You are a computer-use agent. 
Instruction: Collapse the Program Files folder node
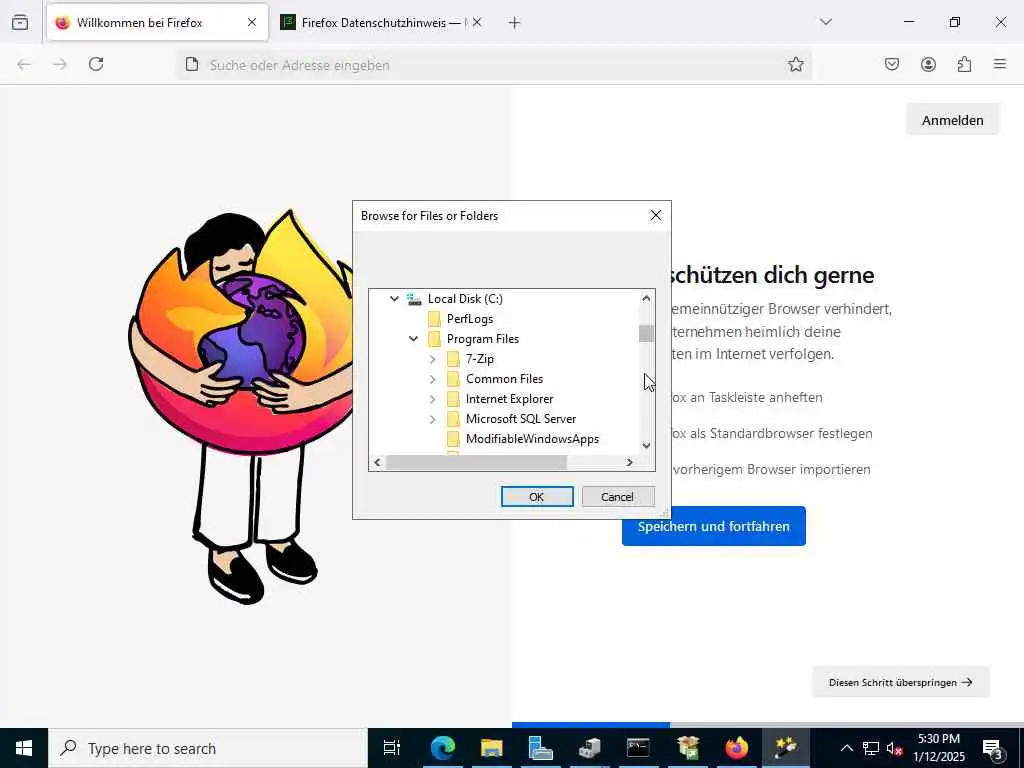point(413,339)
